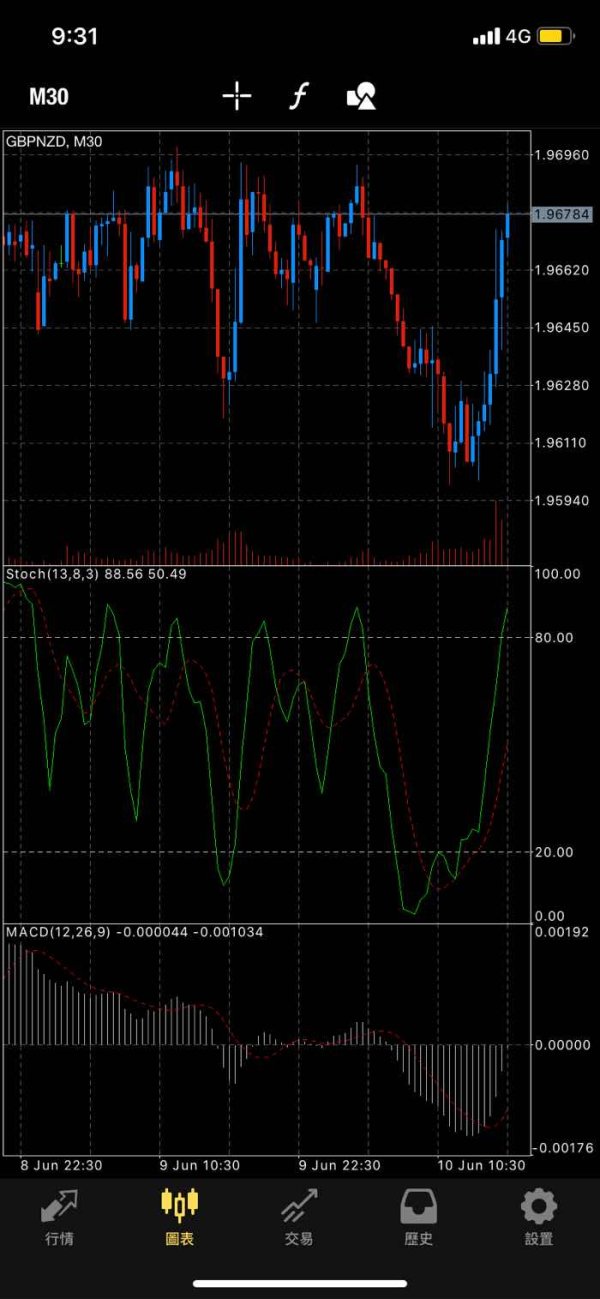
Task: Tap the MACD 0.00192 scale value
Action: click(564, 932)
